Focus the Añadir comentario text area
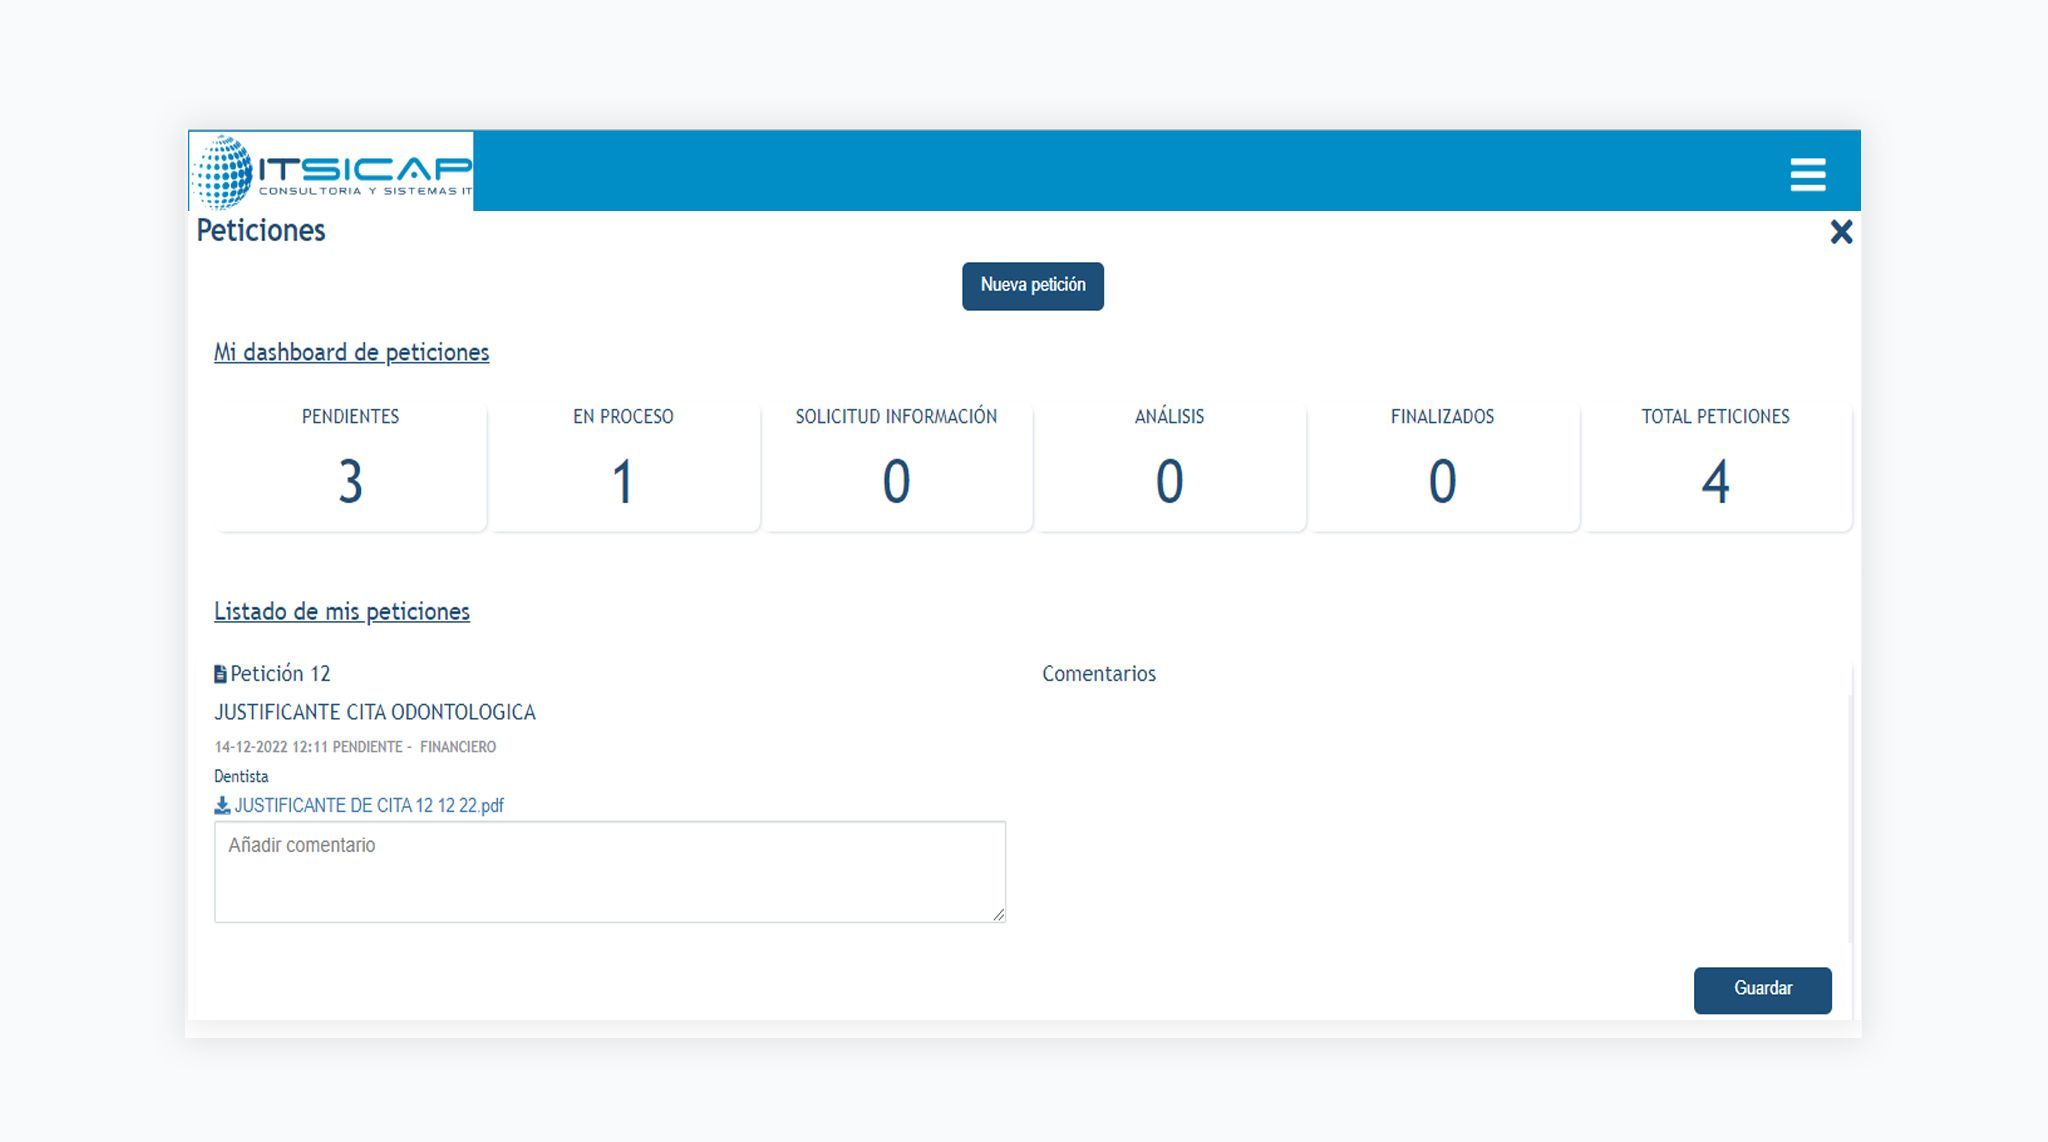This screenshot has height=1142, width=2048. pos(609,872)
